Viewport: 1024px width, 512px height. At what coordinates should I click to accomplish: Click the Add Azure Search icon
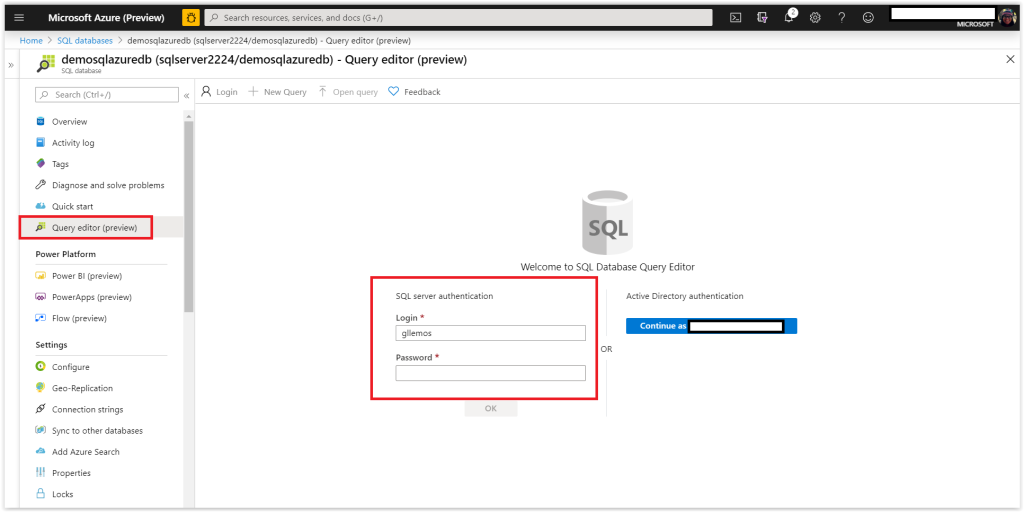40,451
